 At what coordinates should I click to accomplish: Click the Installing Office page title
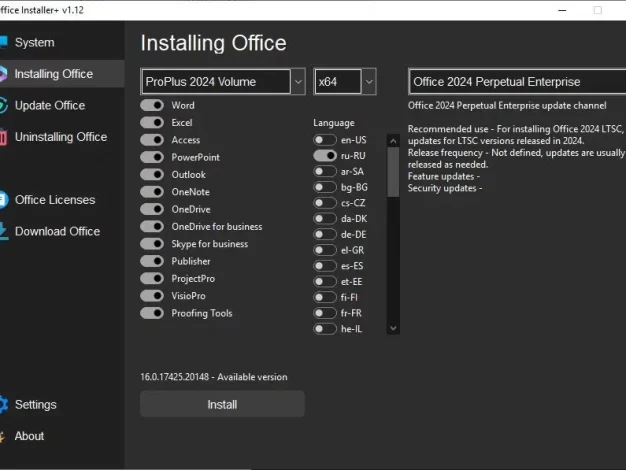click(214, 43)
